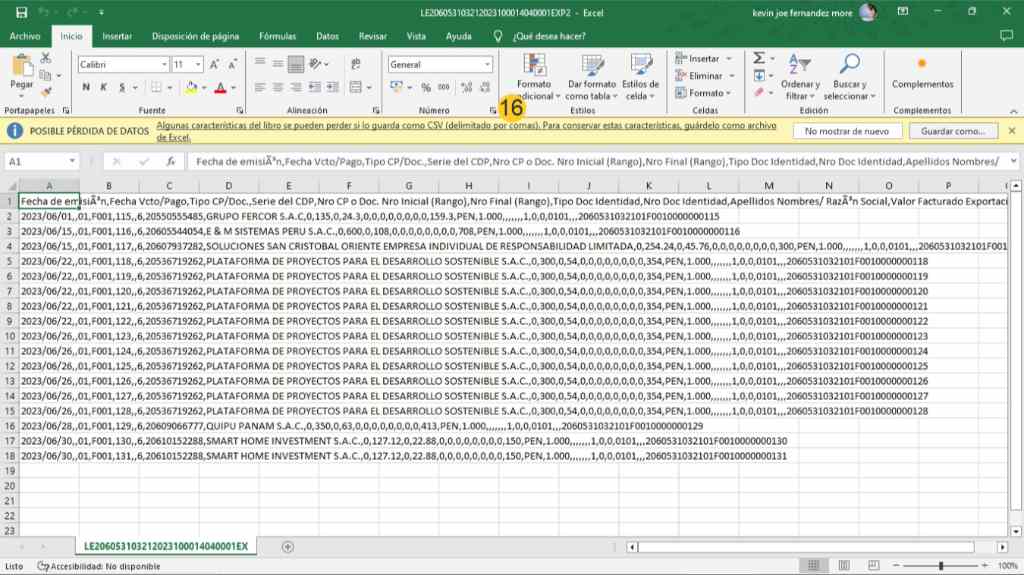Click the Format Painter brush icon
The image size is (1024, 575).
(x=46, y=91)
